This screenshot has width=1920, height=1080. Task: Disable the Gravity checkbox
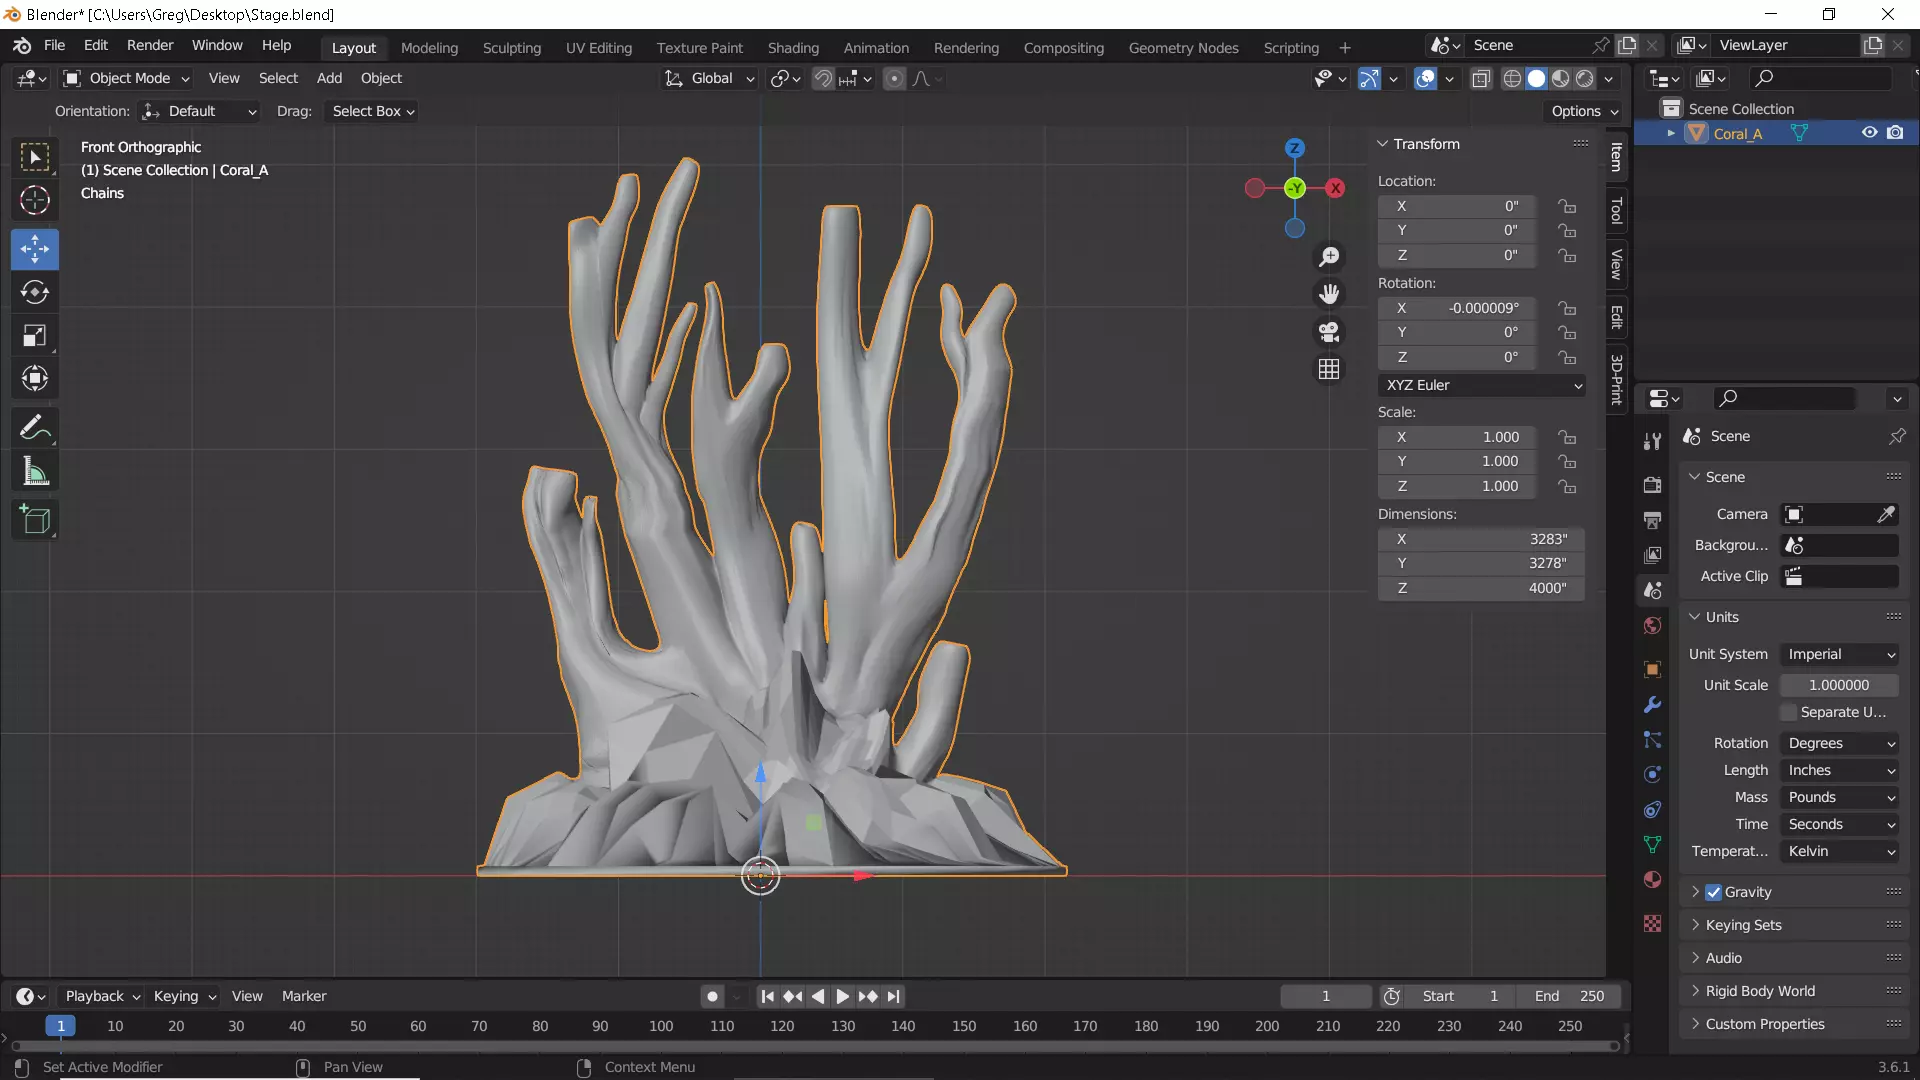coord(1713,892)
